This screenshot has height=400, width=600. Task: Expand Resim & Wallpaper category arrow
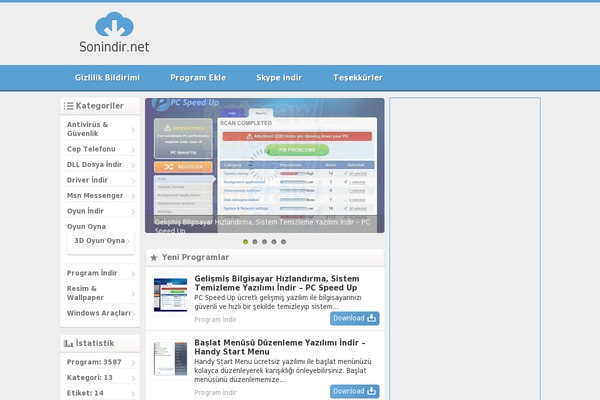133,294
